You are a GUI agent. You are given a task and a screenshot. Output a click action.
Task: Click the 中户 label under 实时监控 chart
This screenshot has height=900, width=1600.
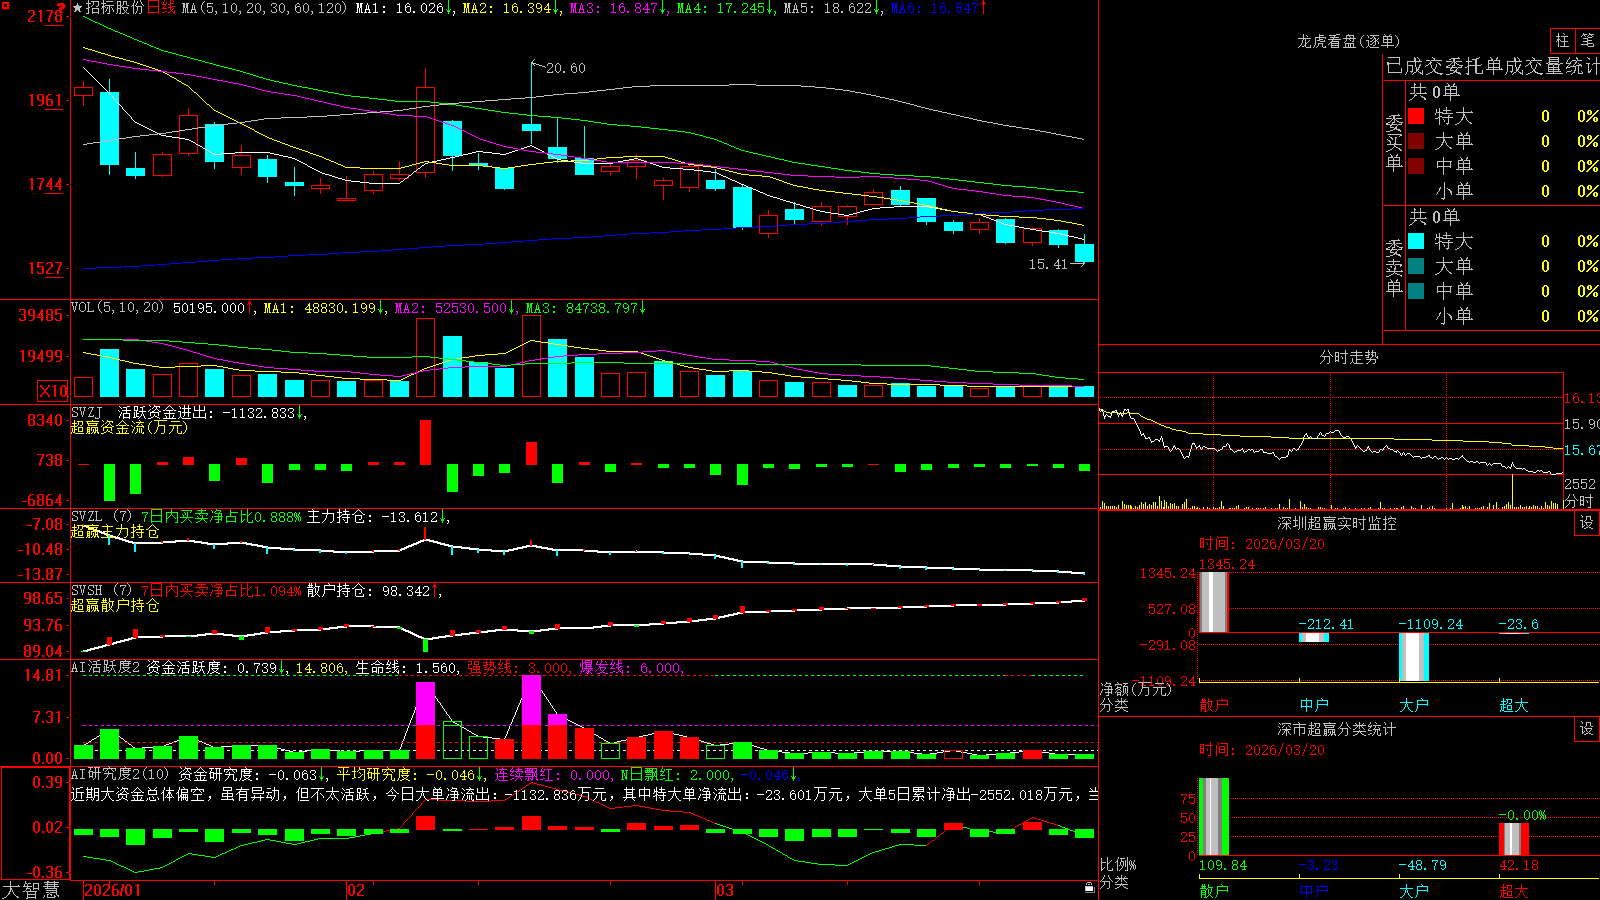click(1314, 705)
